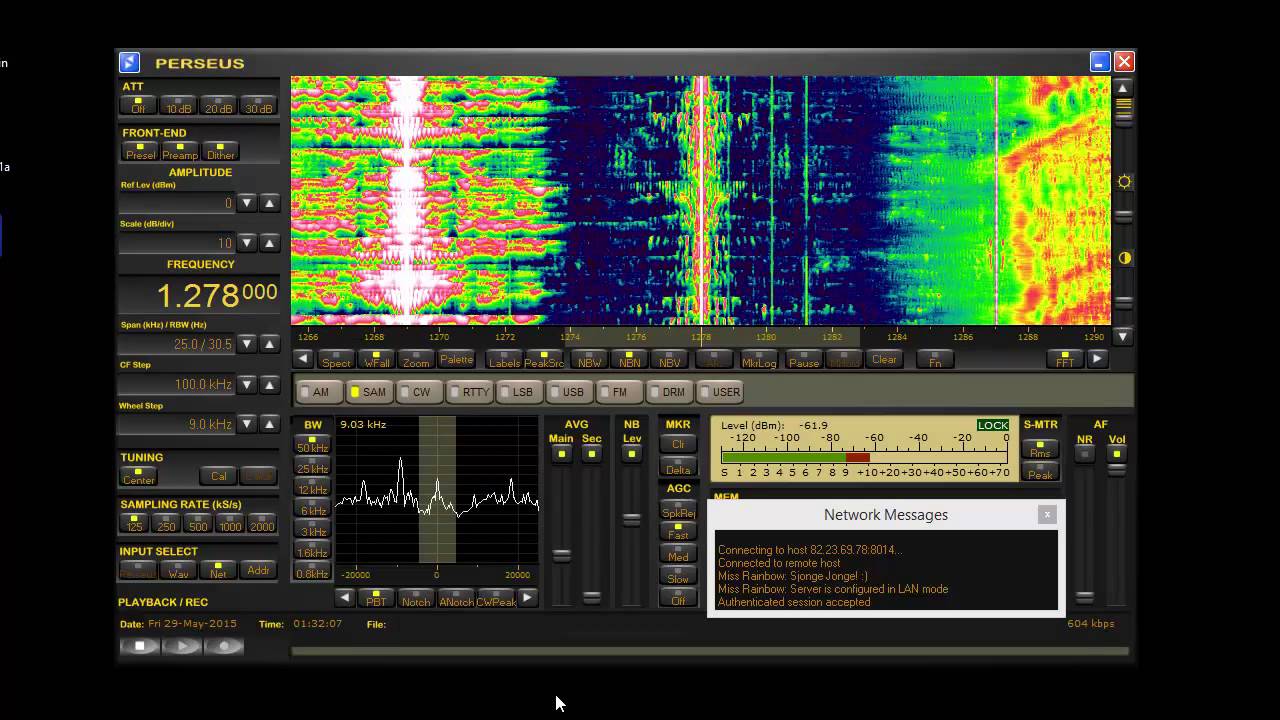Click the WFall waterfall button
Viewport: 1280px width, 720px height.
pos(376,359)
